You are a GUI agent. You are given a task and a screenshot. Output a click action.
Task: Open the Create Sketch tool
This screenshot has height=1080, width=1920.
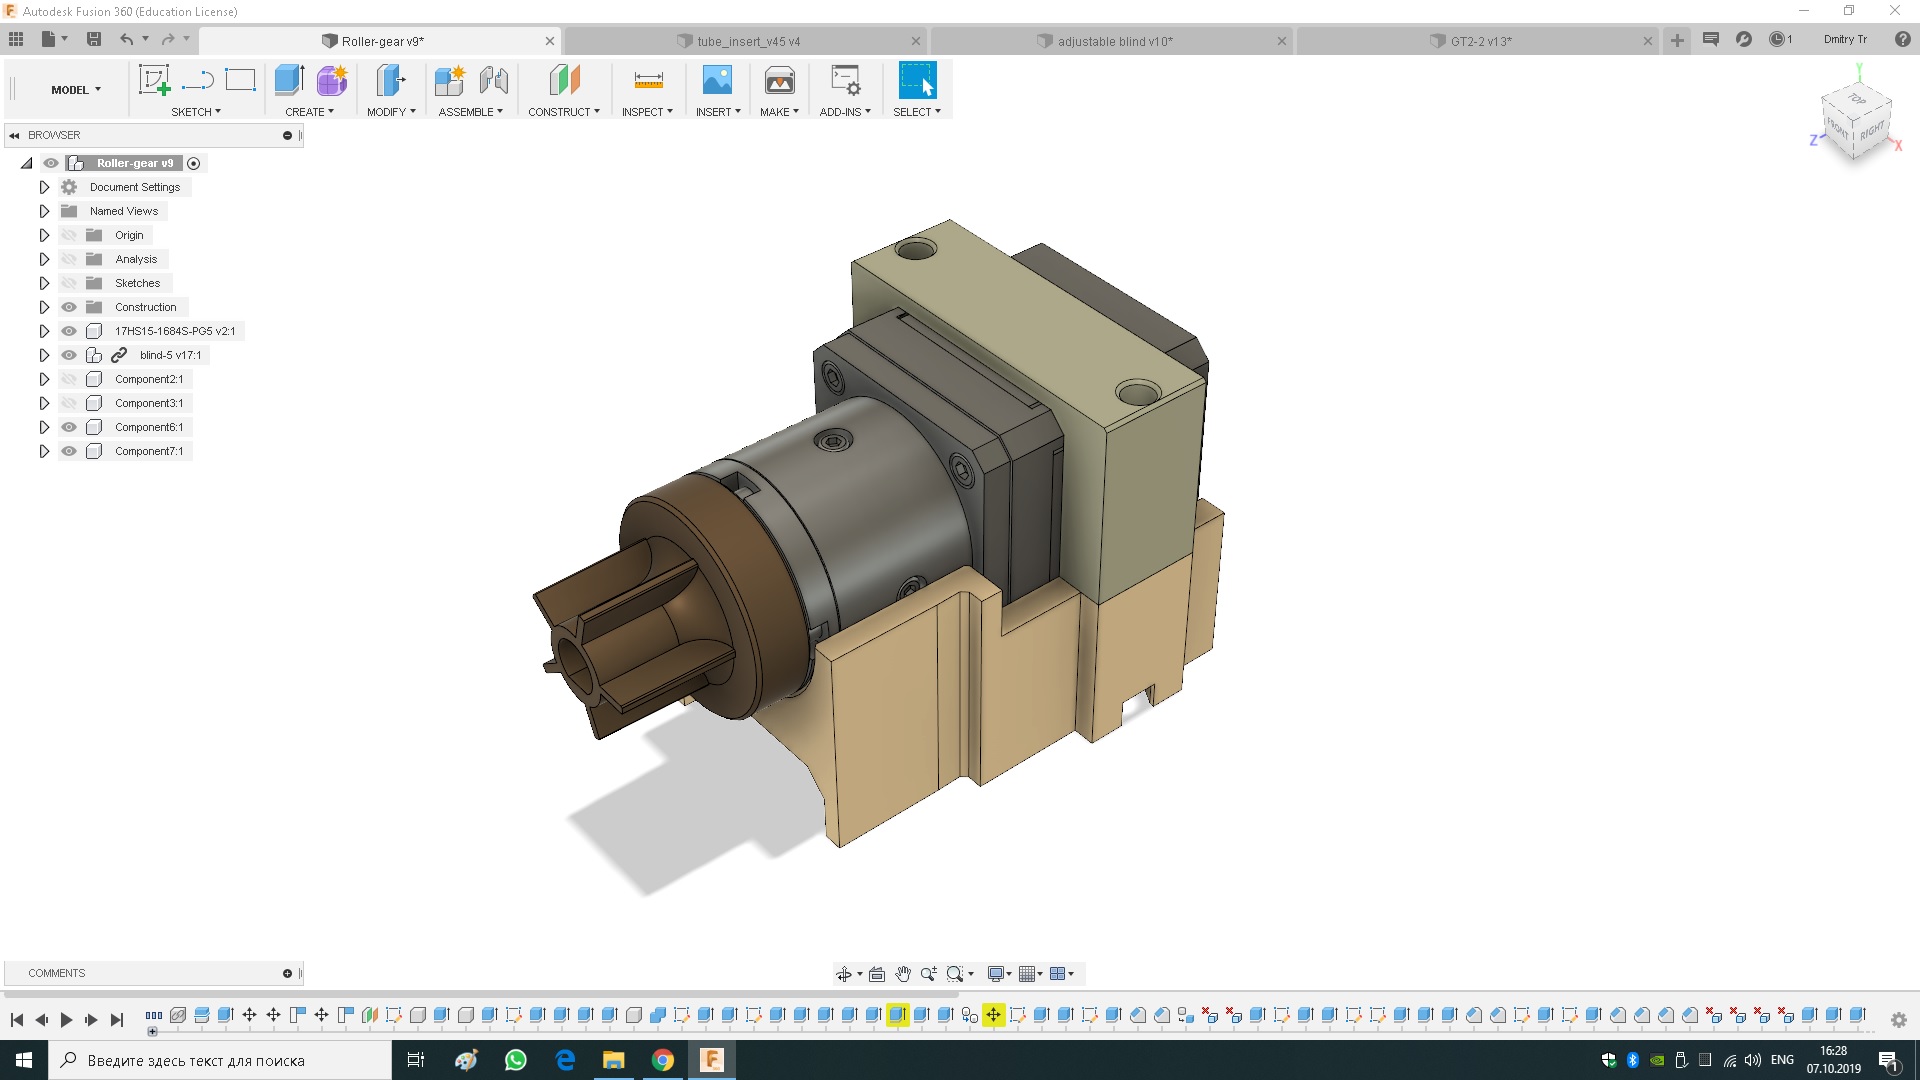click(x=154, y=80)
